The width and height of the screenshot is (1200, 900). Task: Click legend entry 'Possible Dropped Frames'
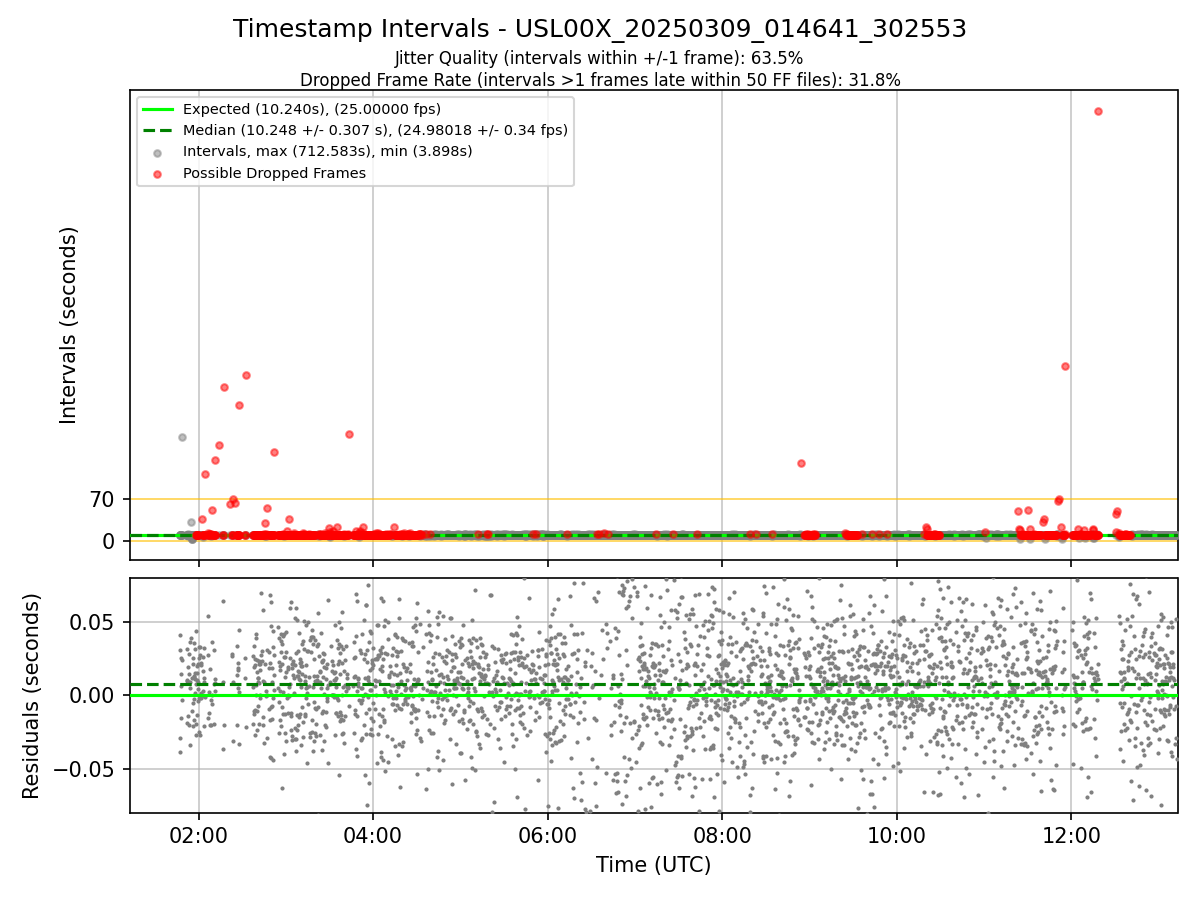pyautogui.click(x=274, y=173)
